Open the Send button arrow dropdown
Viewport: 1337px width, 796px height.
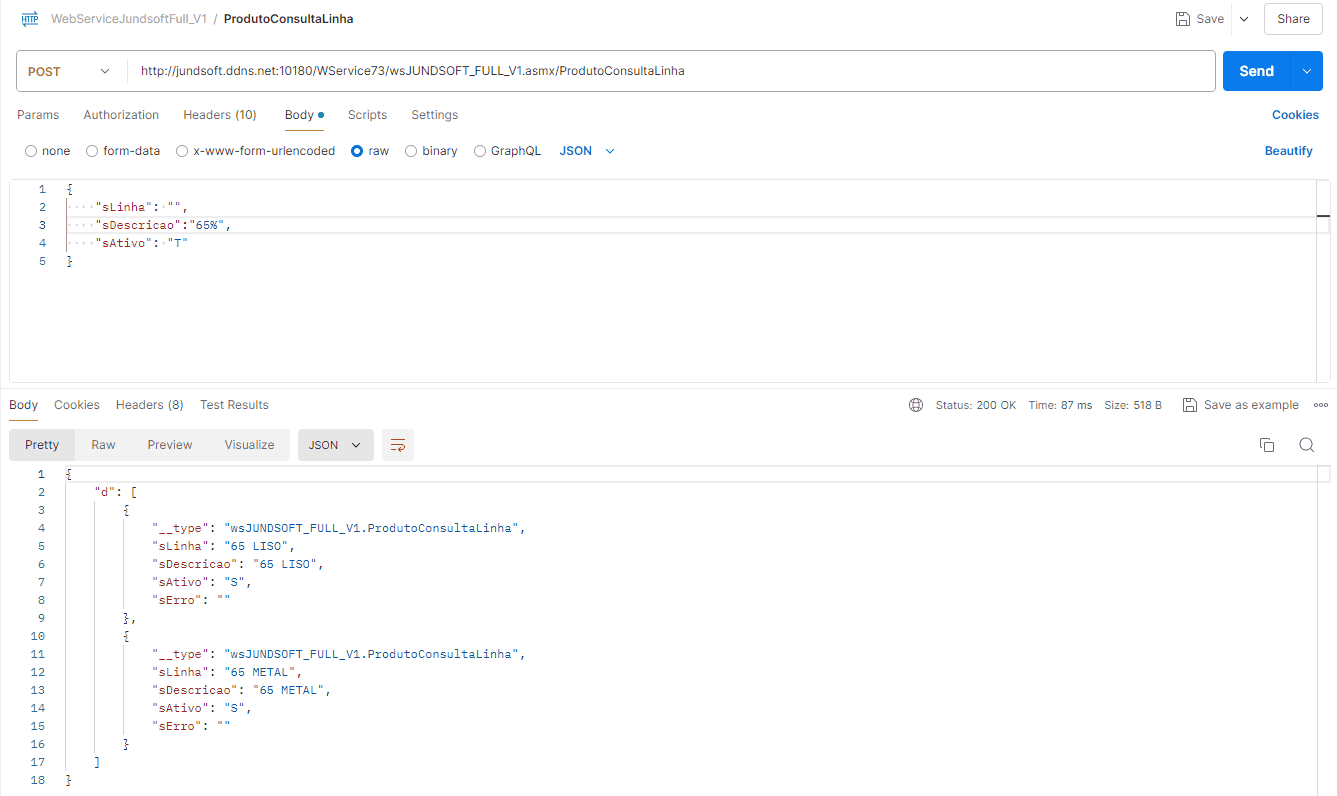[x=1306, y=71]
